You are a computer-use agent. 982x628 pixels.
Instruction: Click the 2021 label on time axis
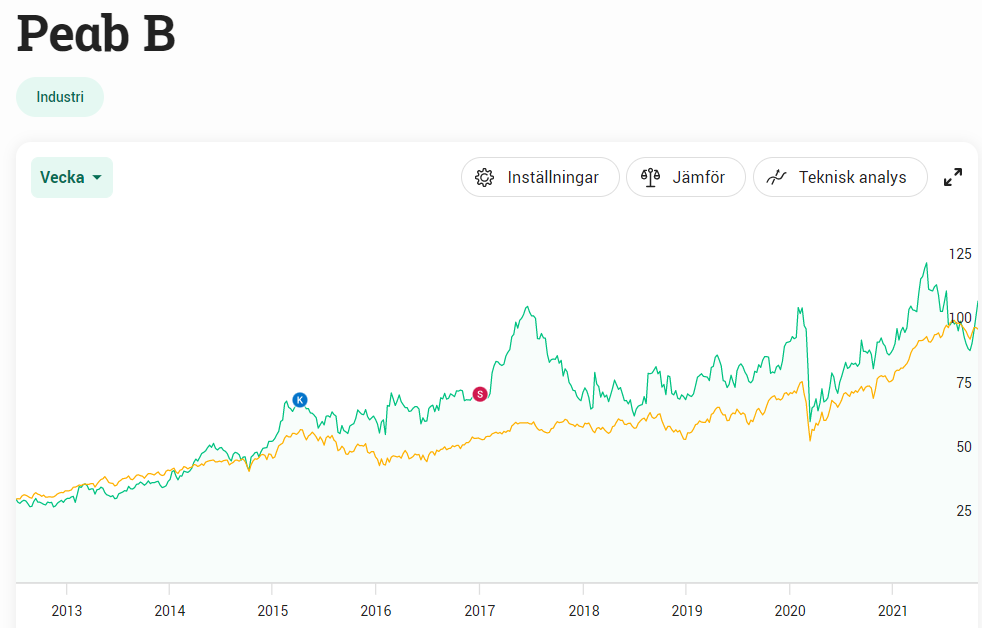892,611
